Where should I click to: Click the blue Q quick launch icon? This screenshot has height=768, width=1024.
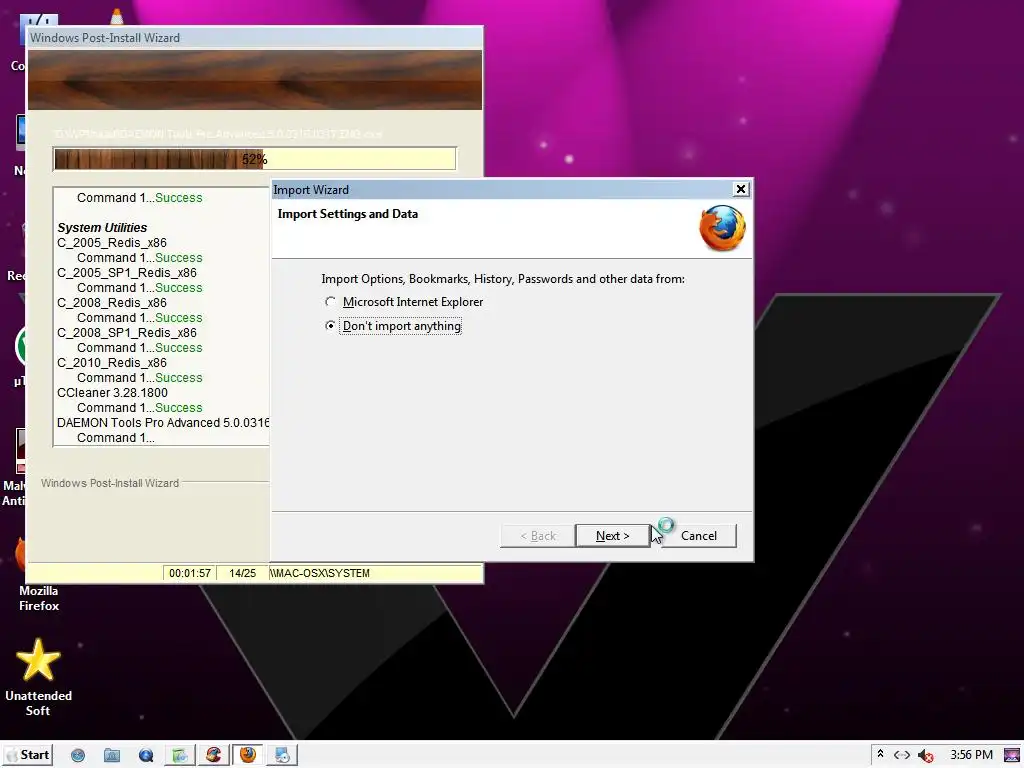pyautogui.click(x=146, y=756)
